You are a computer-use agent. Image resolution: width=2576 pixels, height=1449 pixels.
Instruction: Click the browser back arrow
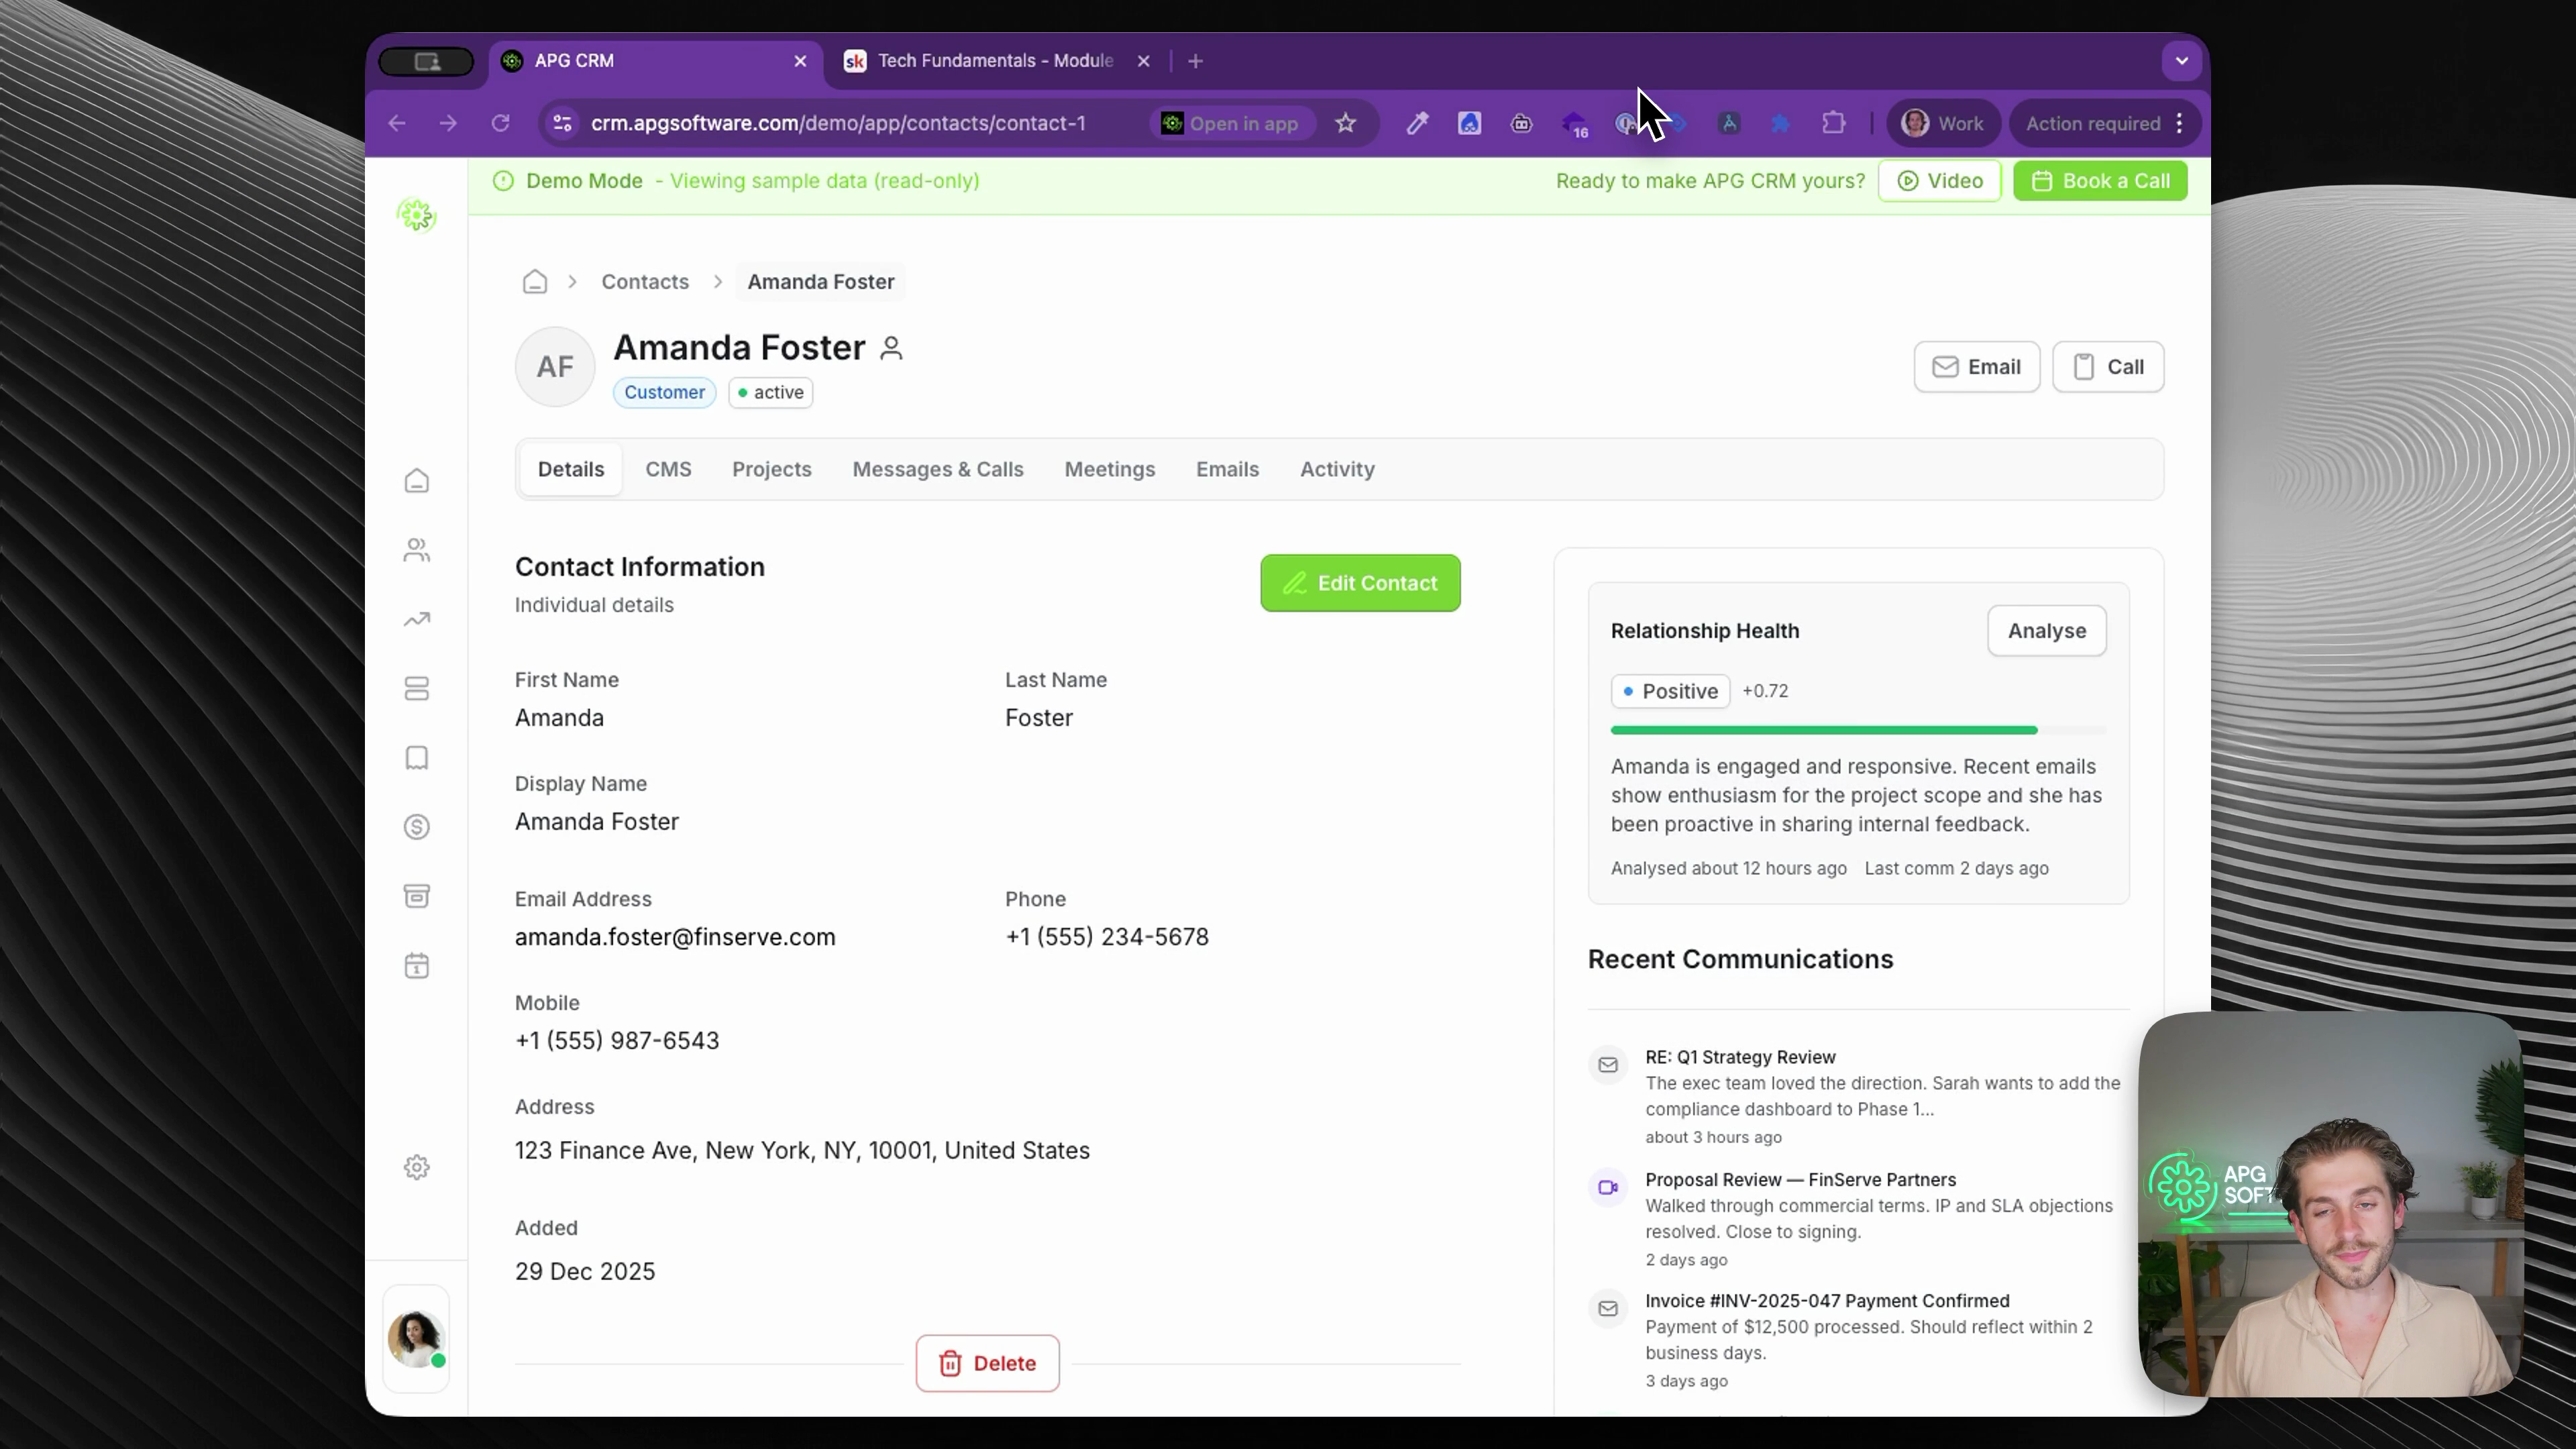coord(397,123)
